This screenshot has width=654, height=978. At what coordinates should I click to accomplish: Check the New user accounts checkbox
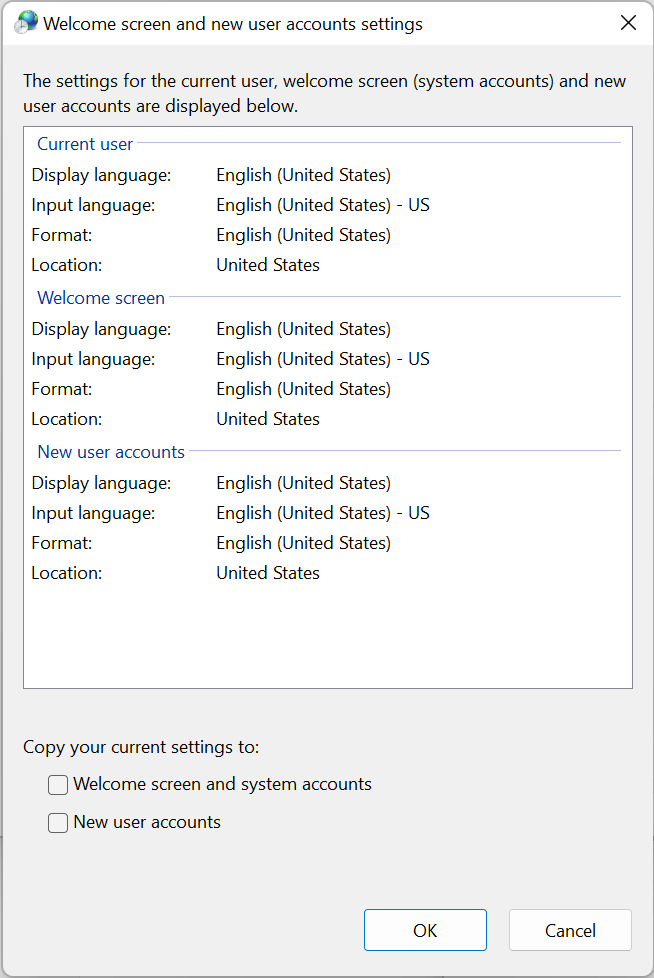(x=58, y=823)
